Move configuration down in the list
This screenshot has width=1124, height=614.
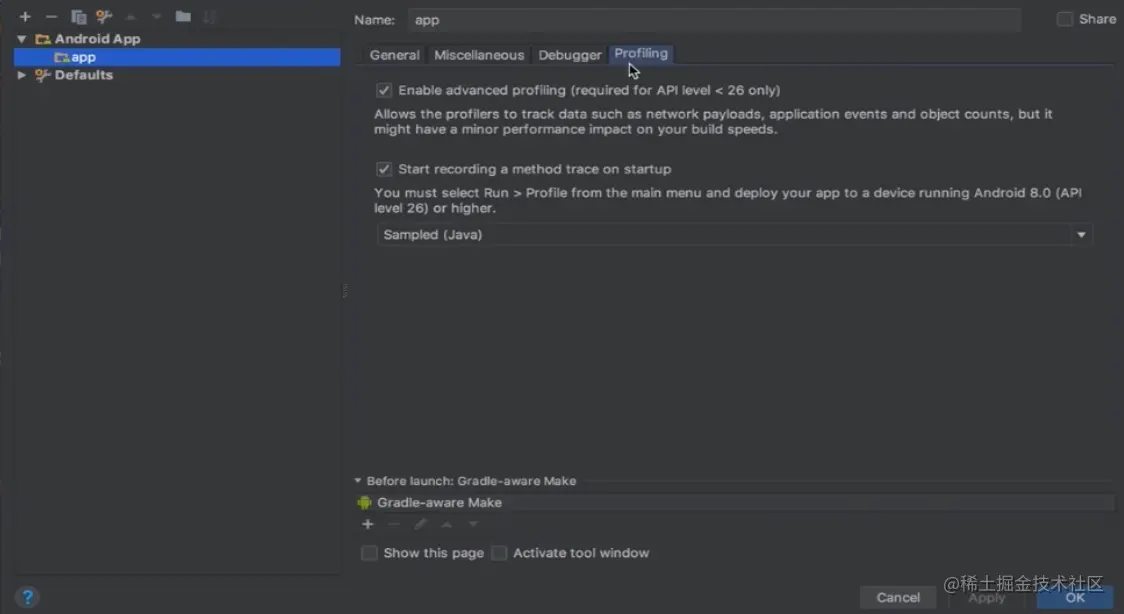[156, 16]
